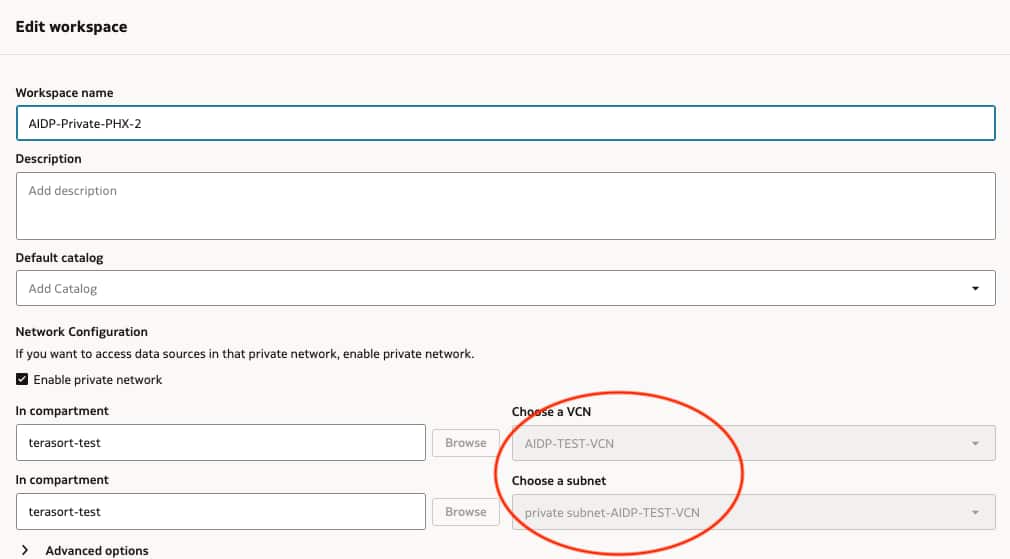Focus the Workspace name input field

[505, 123]
